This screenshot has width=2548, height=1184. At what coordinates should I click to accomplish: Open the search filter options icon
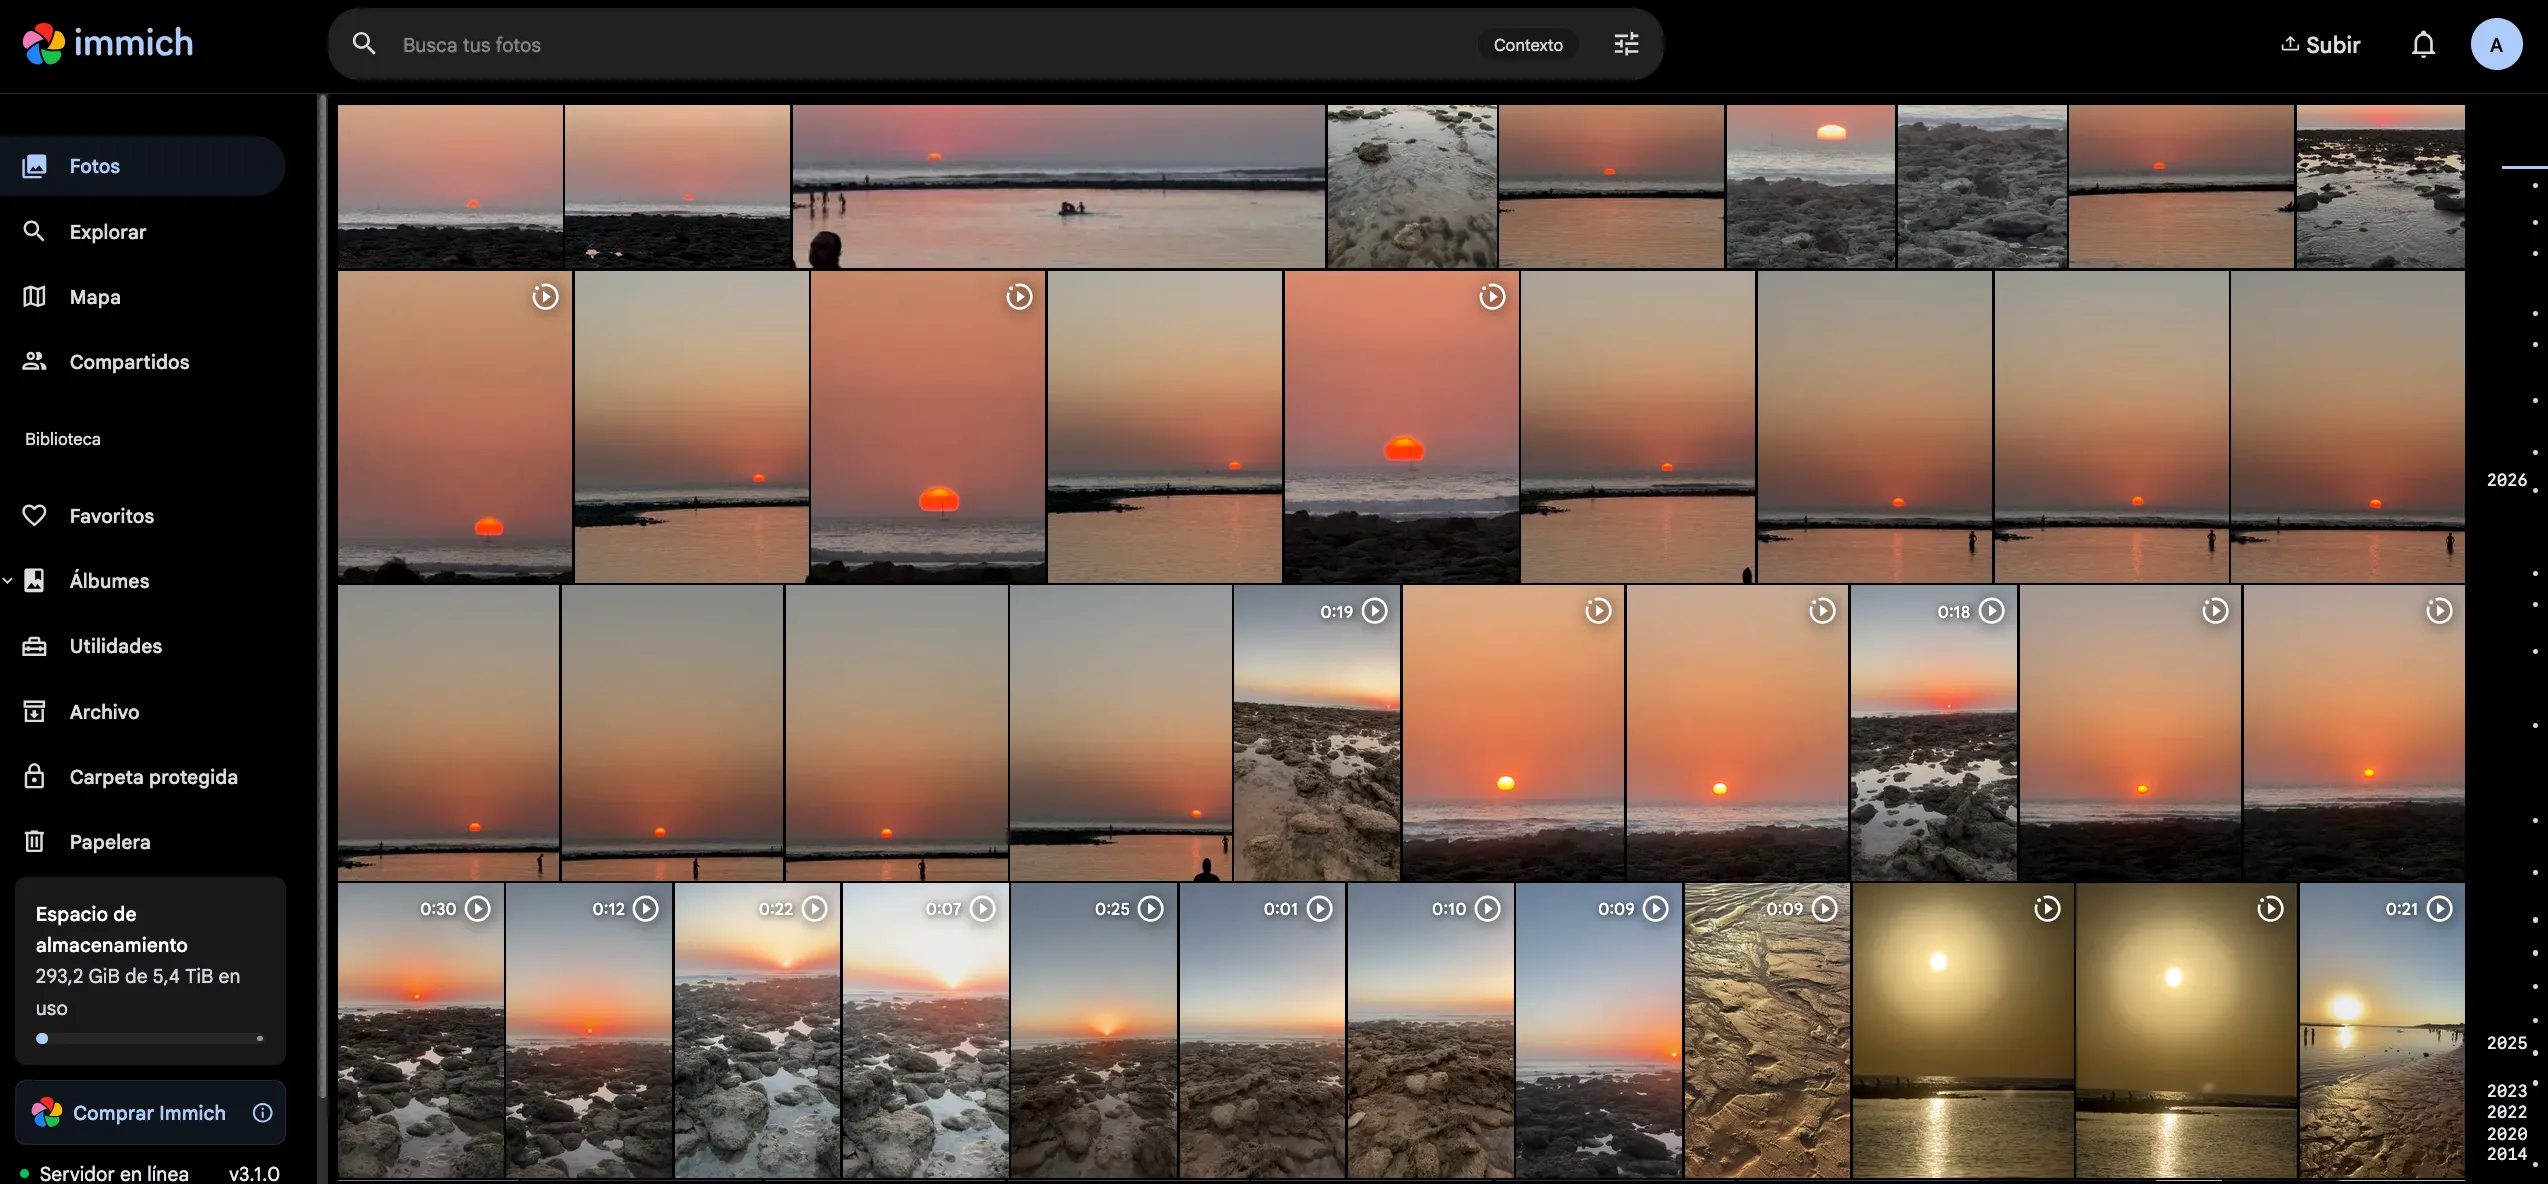pos(1626,44)
